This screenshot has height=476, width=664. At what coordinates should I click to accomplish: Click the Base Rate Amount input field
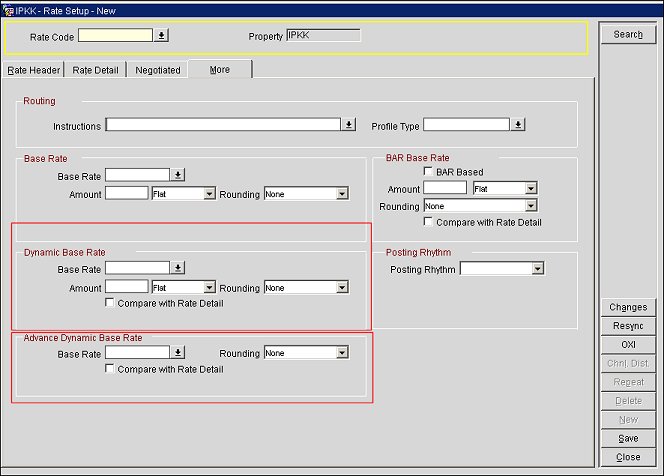pos(126,194)
